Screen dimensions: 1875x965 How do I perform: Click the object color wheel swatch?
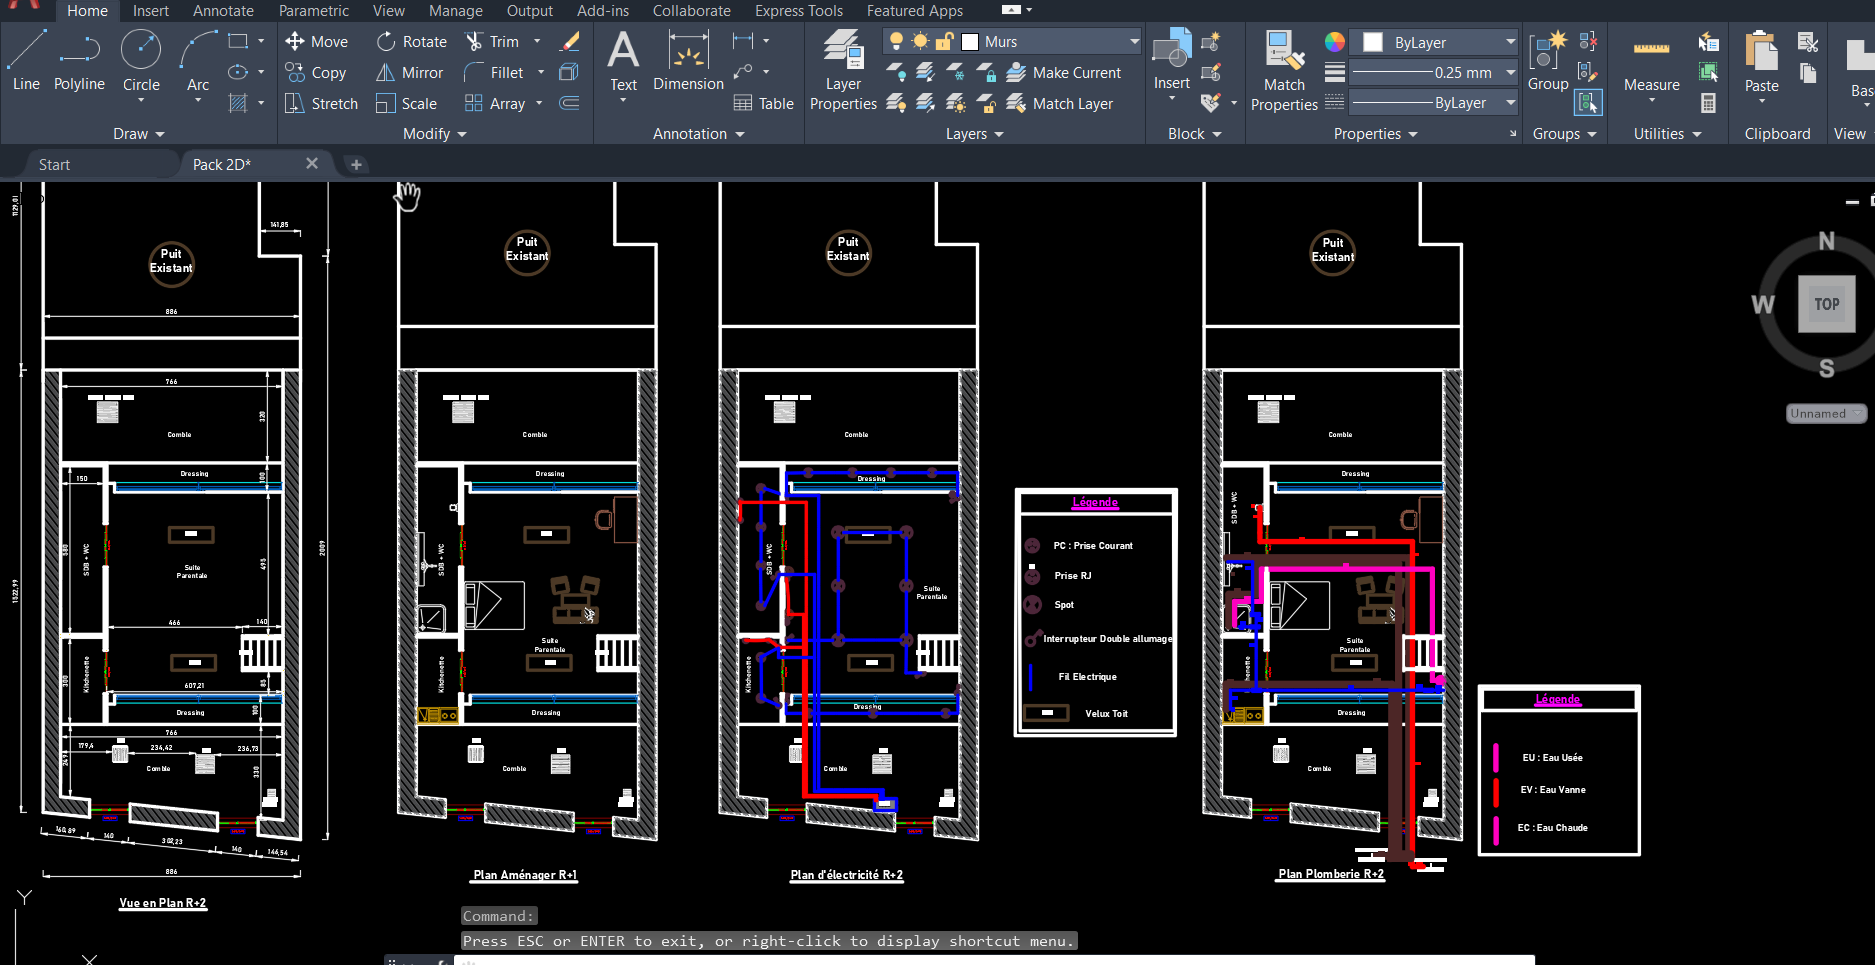click(1335, 42)
